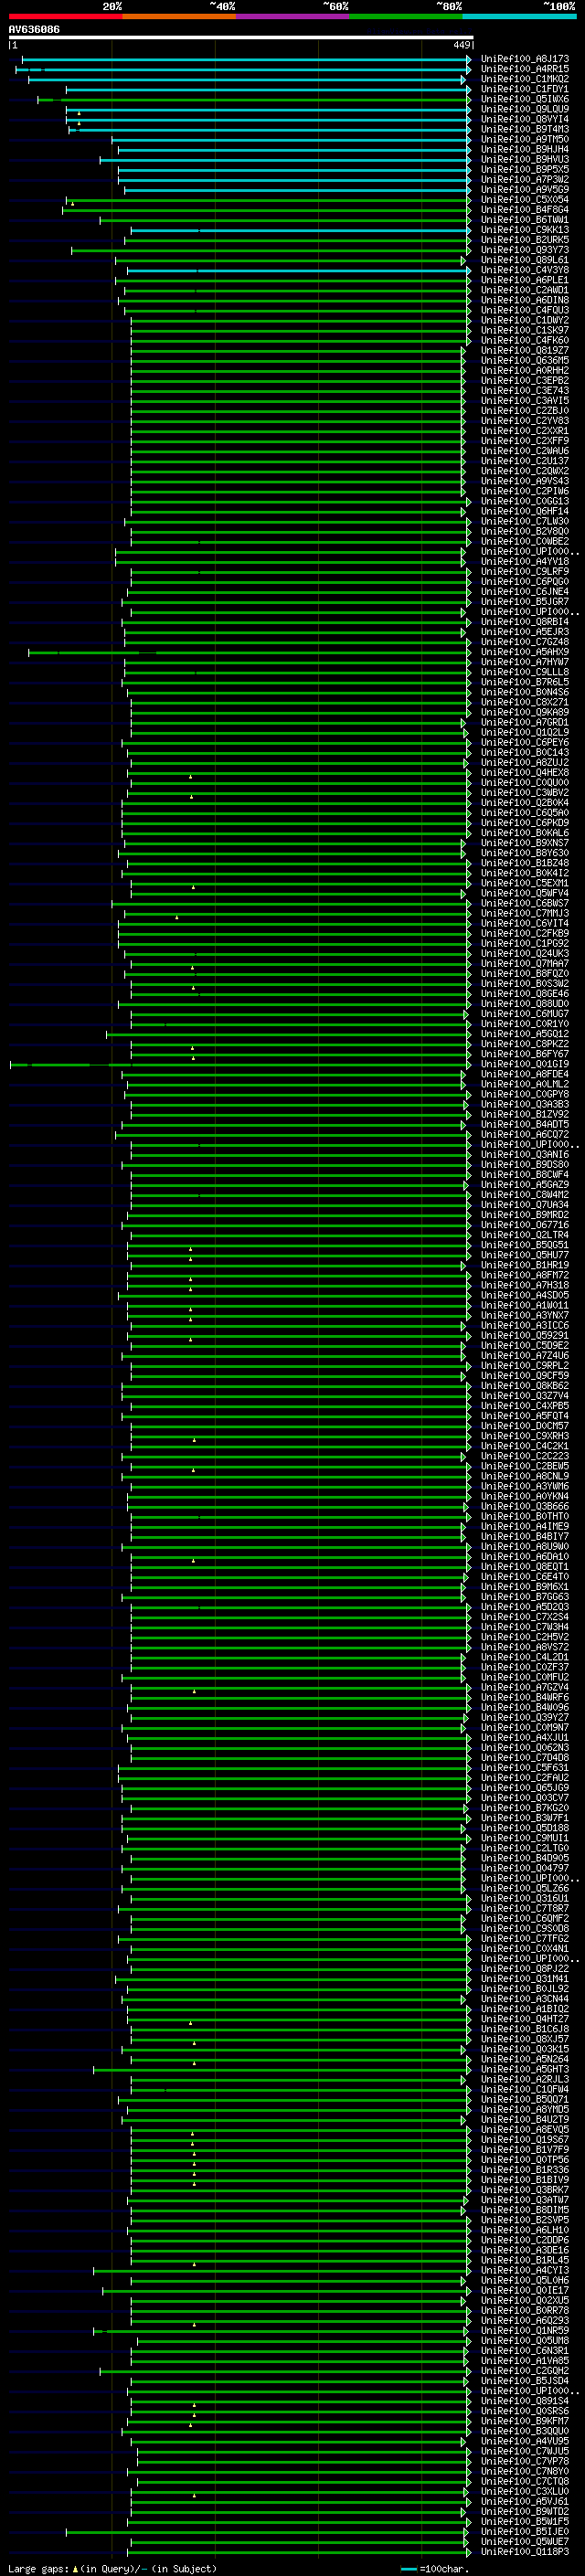Select hit label UniRef100_A9TM50
This screenshot has height=2576, width=585.
click(x=524, y=140)
